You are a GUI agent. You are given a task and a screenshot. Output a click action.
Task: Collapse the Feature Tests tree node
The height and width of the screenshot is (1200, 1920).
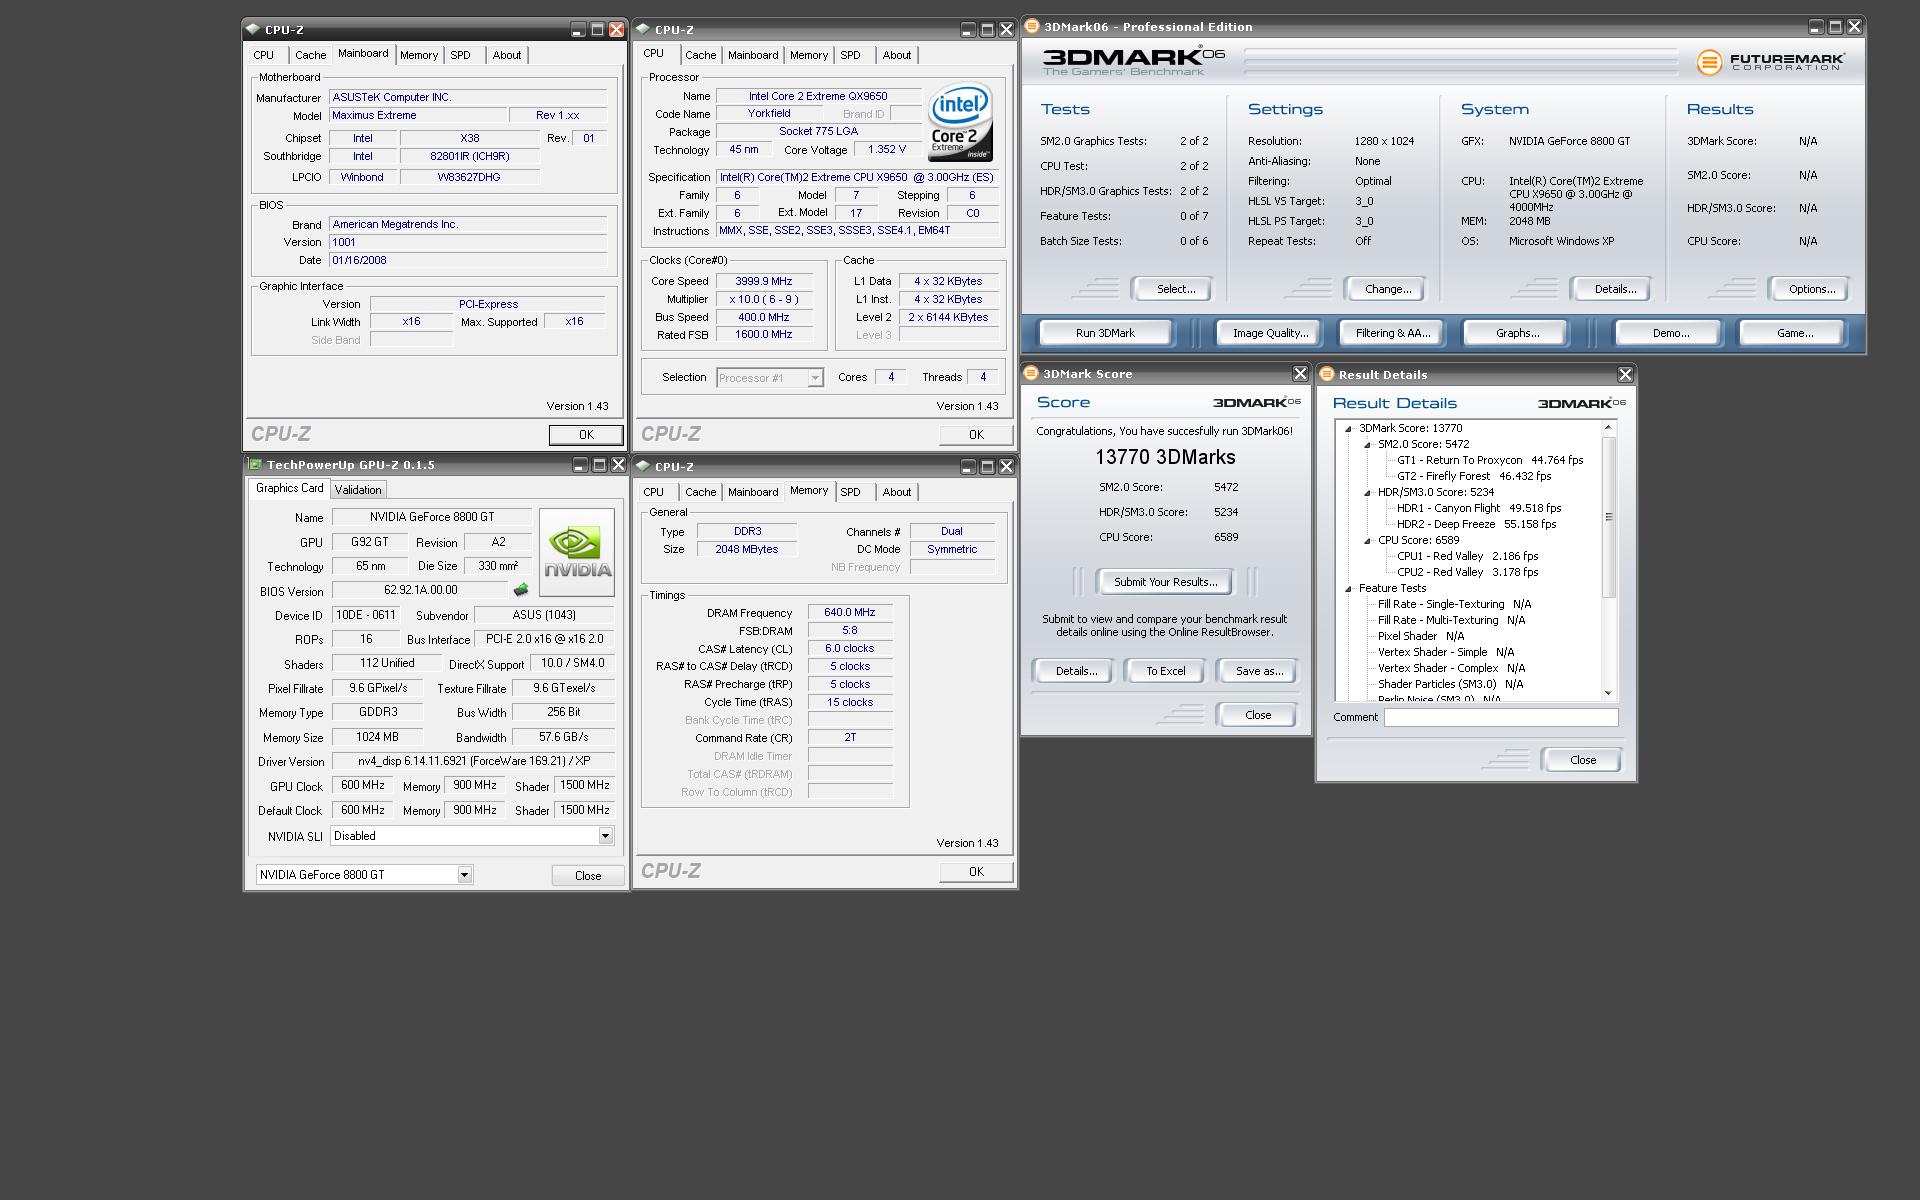(1348, 589)
